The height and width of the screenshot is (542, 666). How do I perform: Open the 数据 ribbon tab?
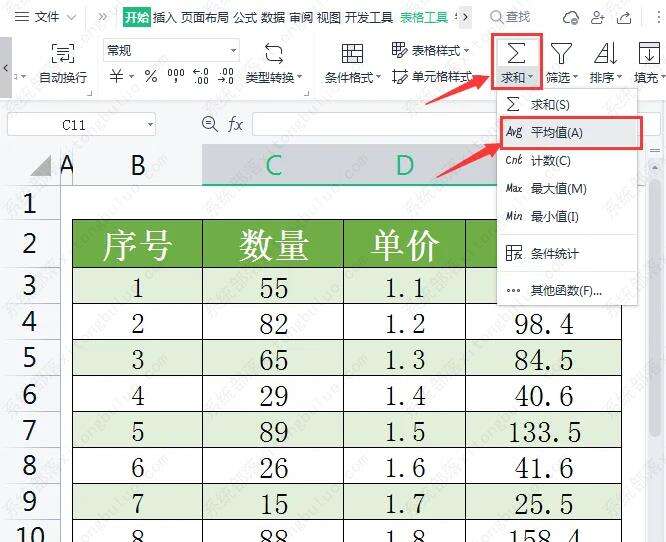tap(273, 17)
